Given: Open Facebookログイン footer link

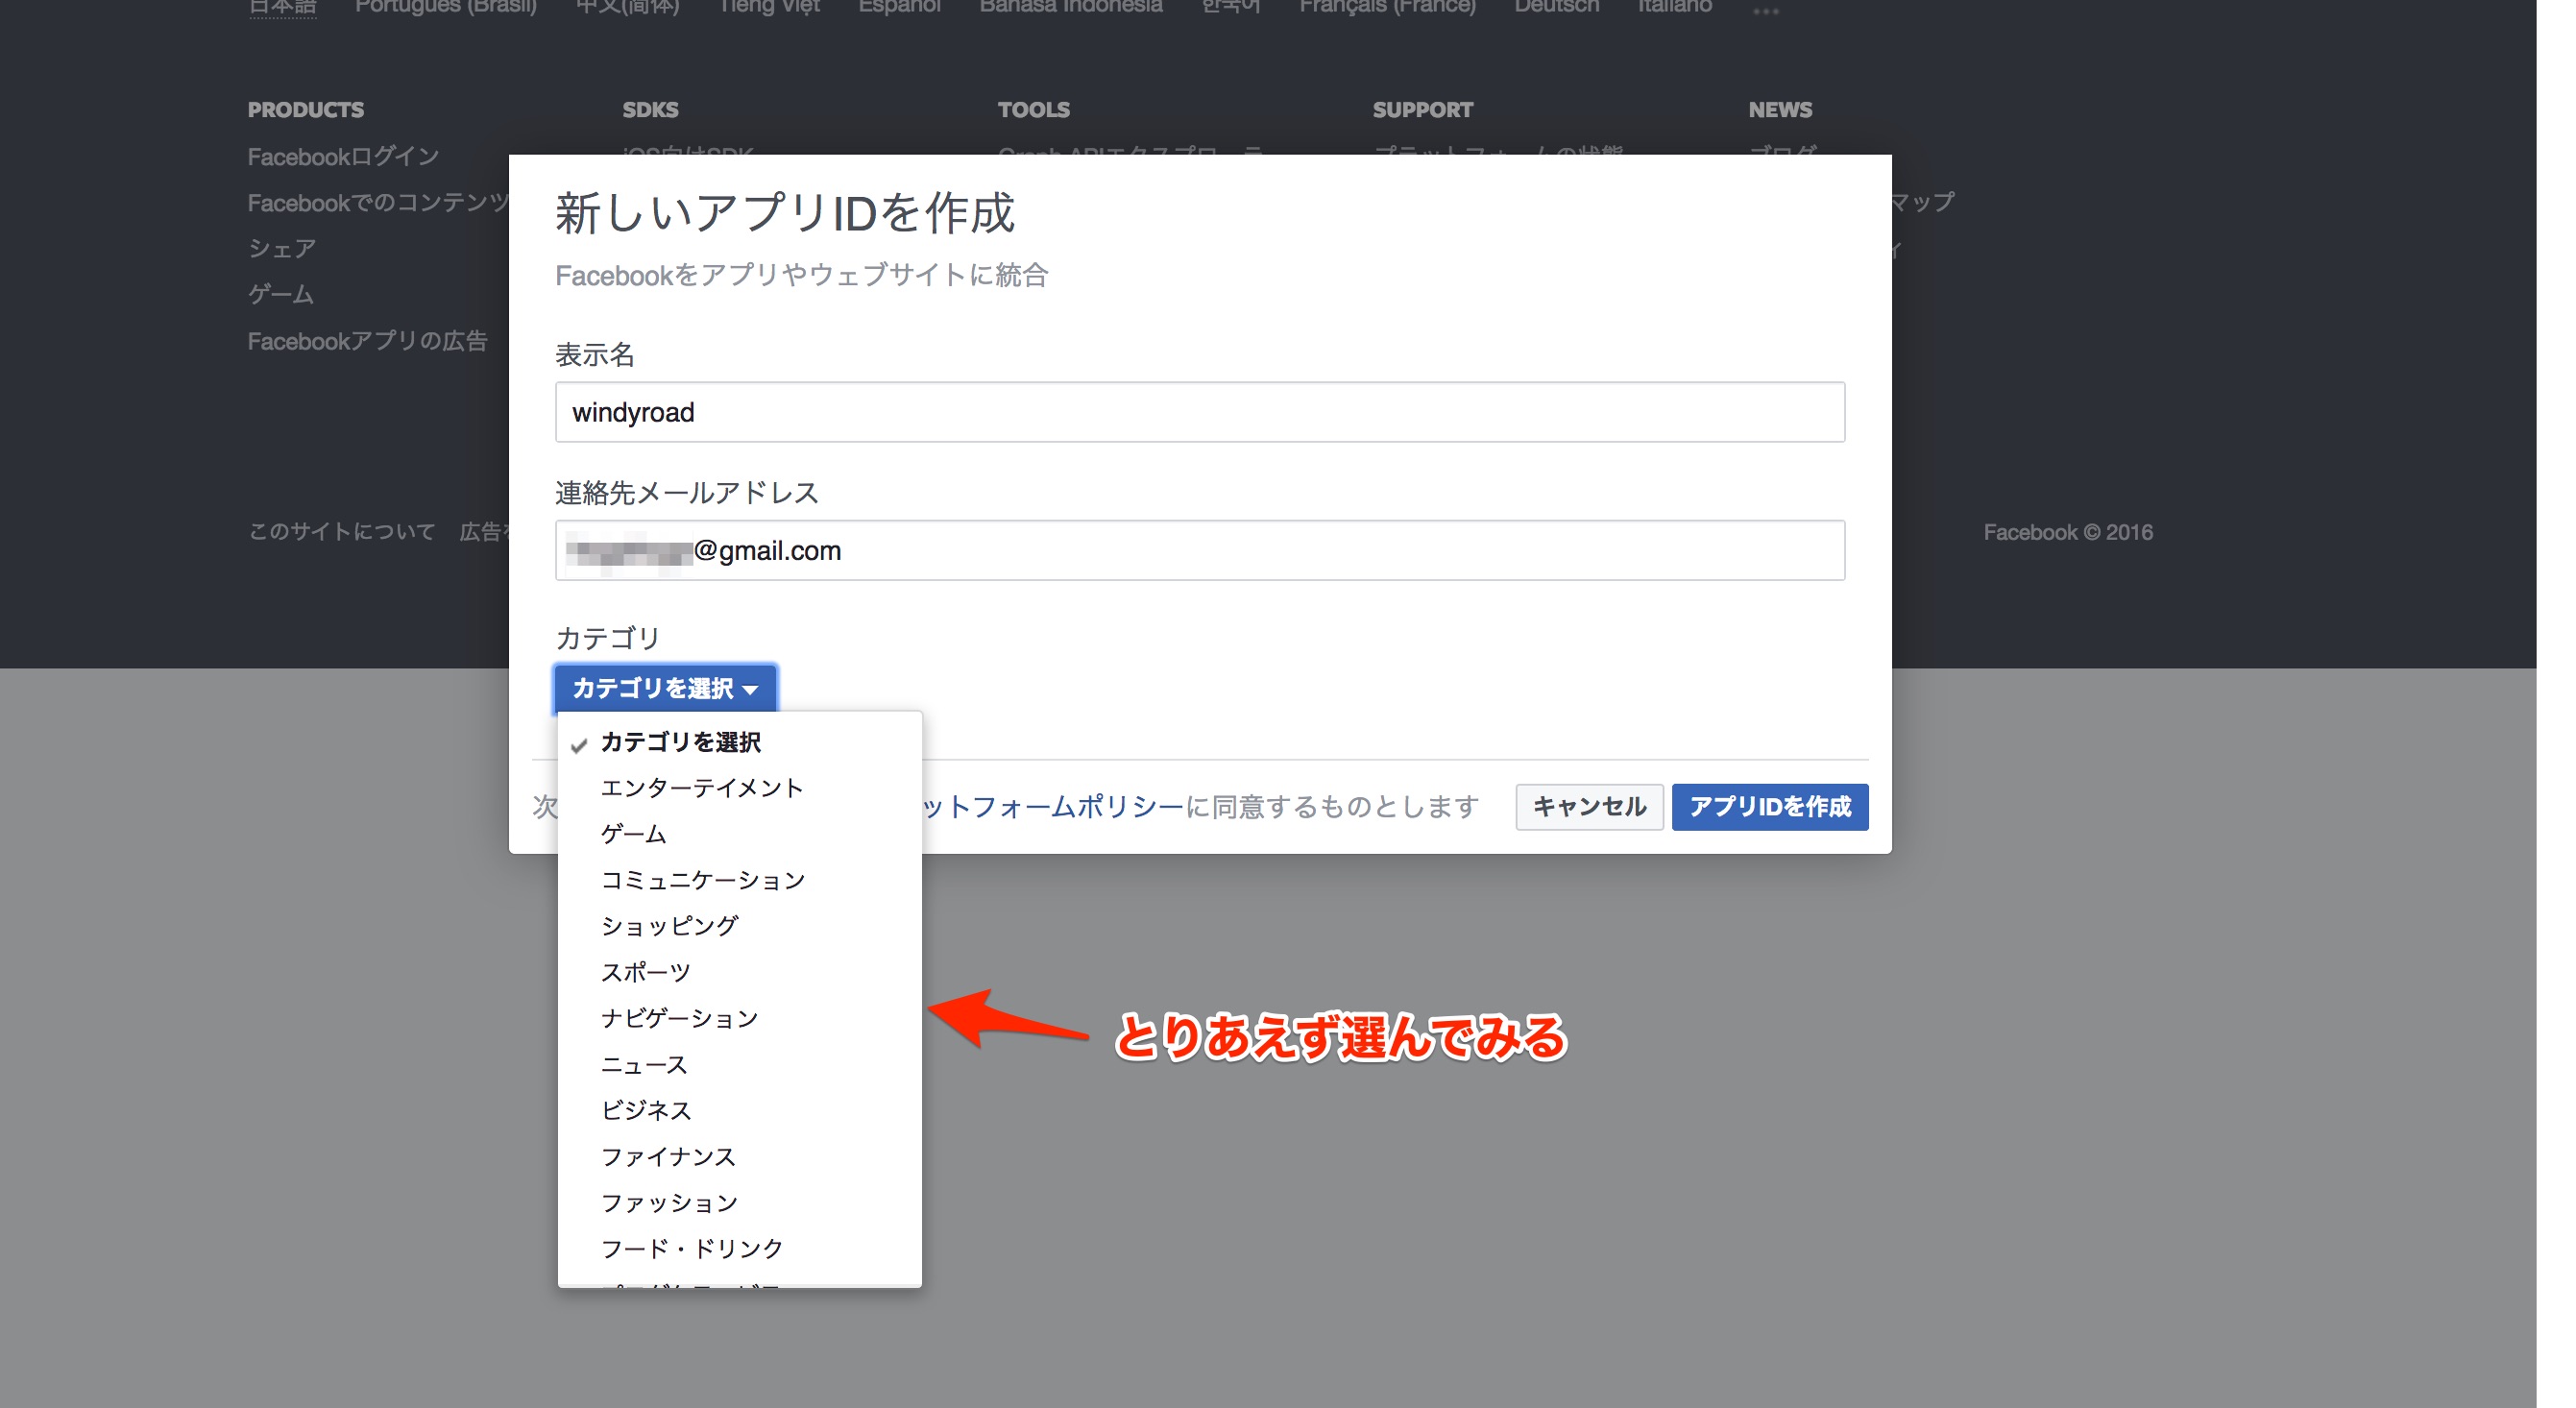Looking at the screenshot, I should coord(343,156).
